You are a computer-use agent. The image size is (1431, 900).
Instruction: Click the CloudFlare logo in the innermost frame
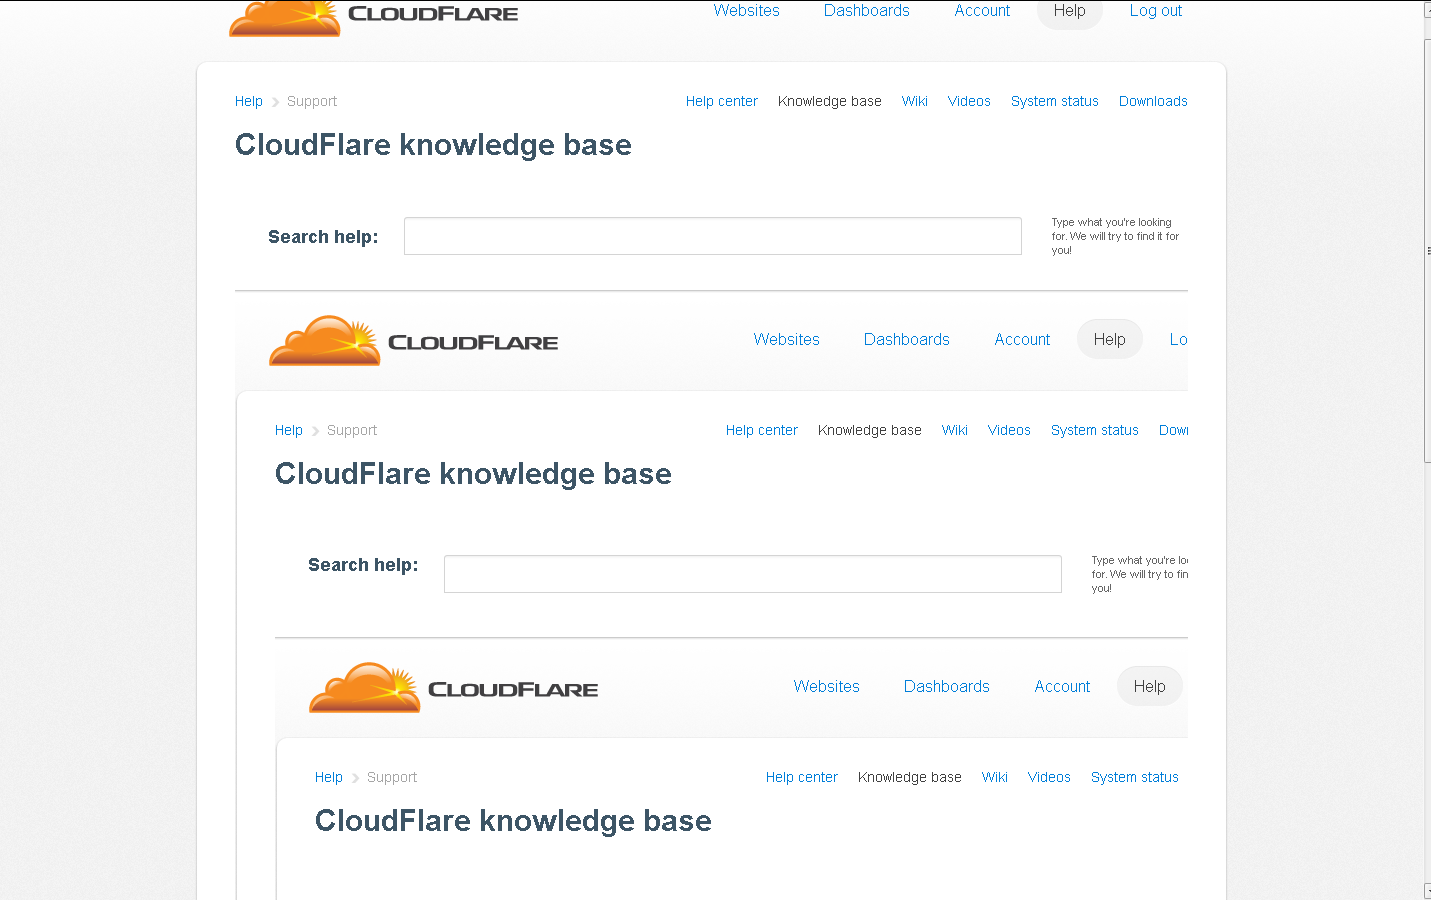pos(454,688)
